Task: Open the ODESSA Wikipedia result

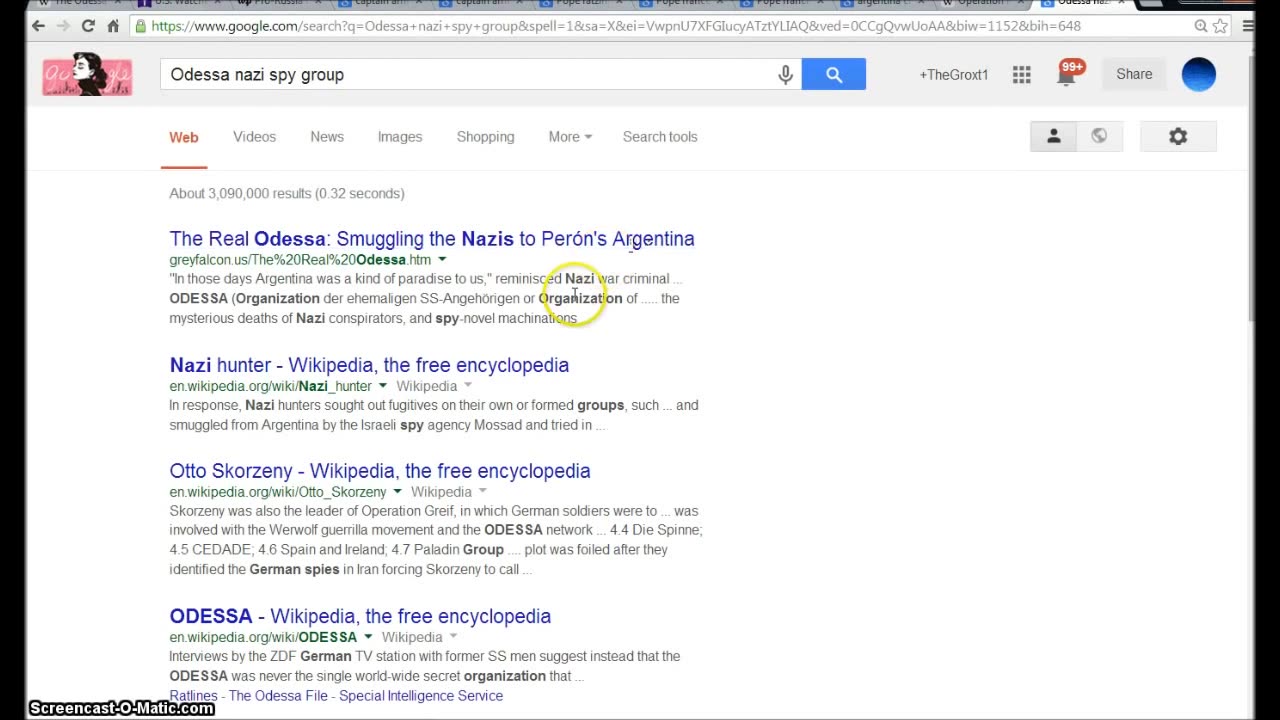Action: point(360,616)
